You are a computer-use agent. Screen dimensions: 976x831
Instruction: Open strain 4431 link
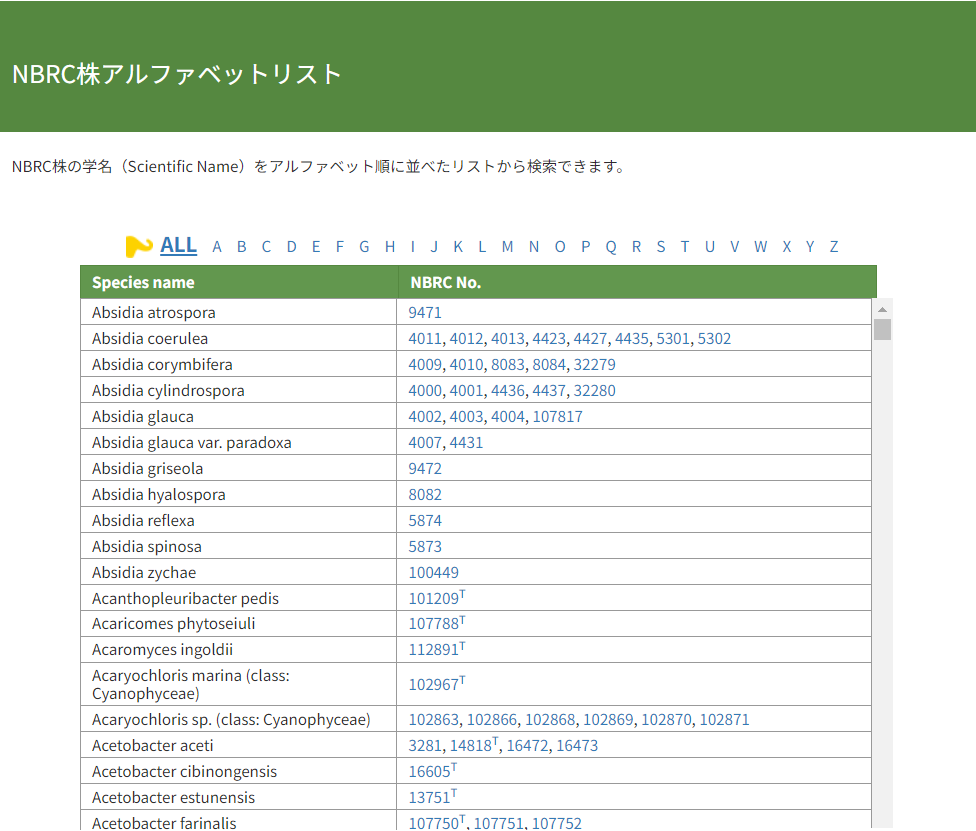pos(466,443)
